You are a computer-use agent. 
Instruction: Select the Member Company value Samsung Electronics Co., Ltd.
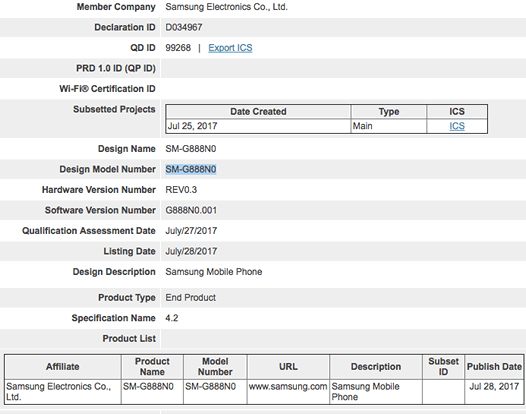point(226,7)
